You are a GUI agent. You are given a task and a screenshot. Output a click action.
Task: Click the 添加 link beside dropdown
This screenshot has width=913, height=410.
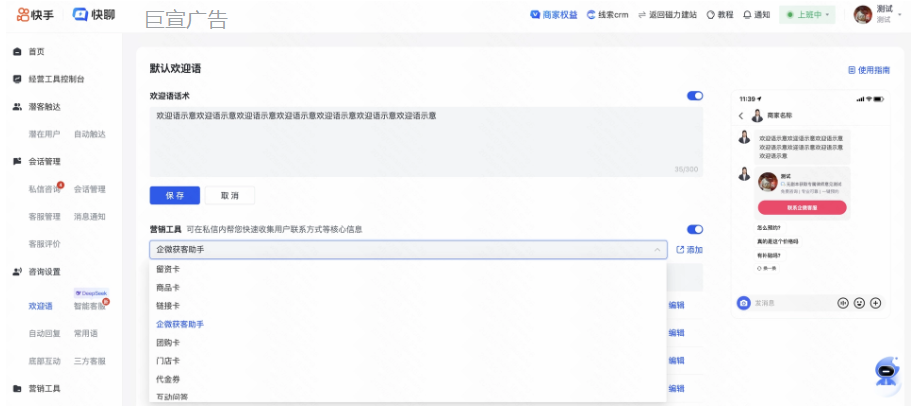(x=689, y=250)
